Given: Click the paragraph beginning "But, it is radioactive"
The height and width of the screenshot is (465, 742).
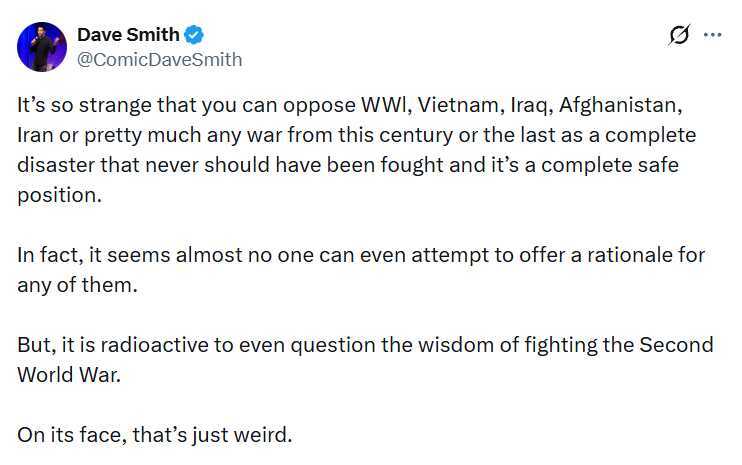Looking at the screenshot, I should tap(365, 360).
